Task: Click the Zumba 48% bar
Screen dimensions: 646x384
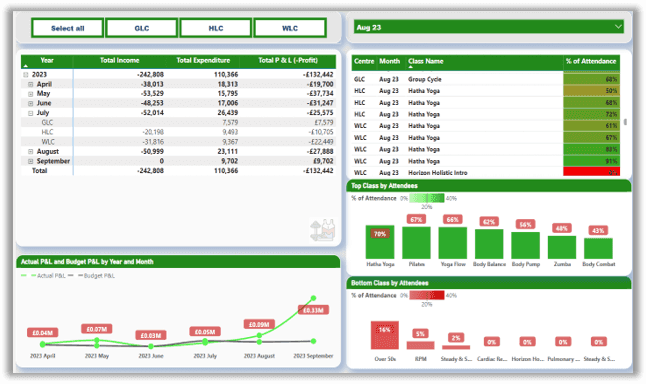Action: click(x=562, y=247)
